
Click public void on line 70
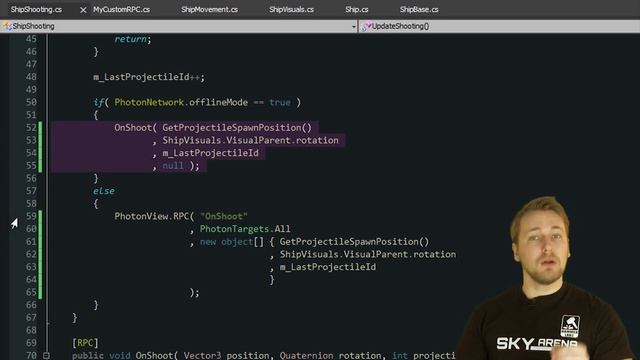[101, 355]
